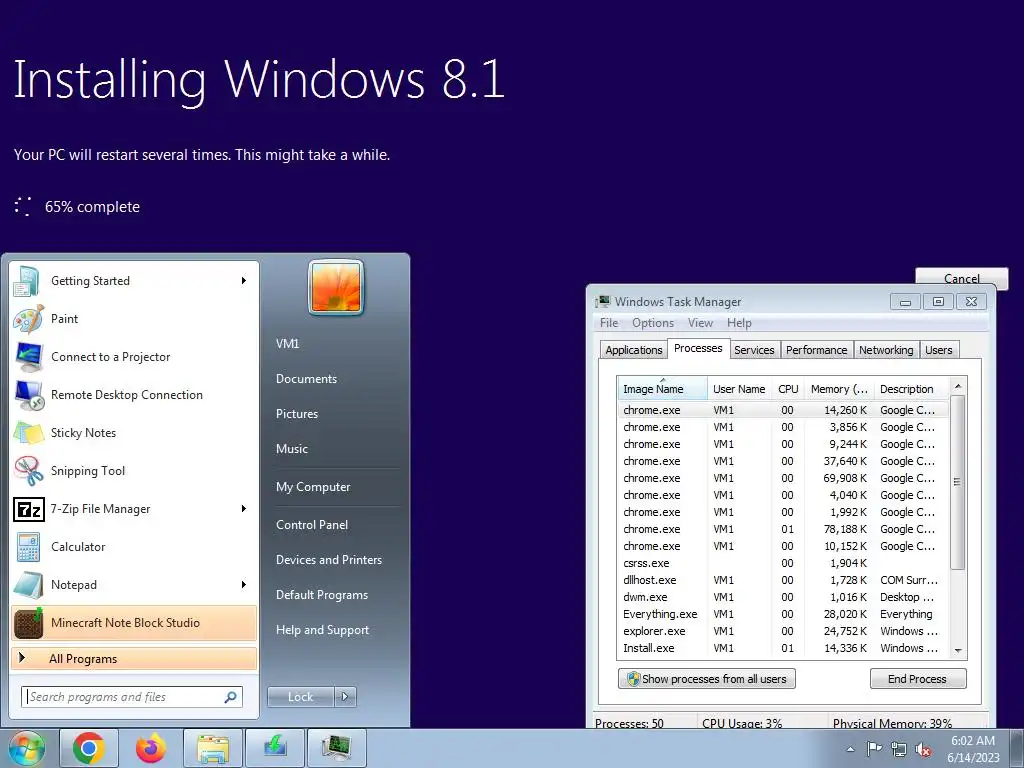Click the shield icon on Show processes button
Image resolution: width=1024 pixels, height=768 pixels.
point(633,679)
